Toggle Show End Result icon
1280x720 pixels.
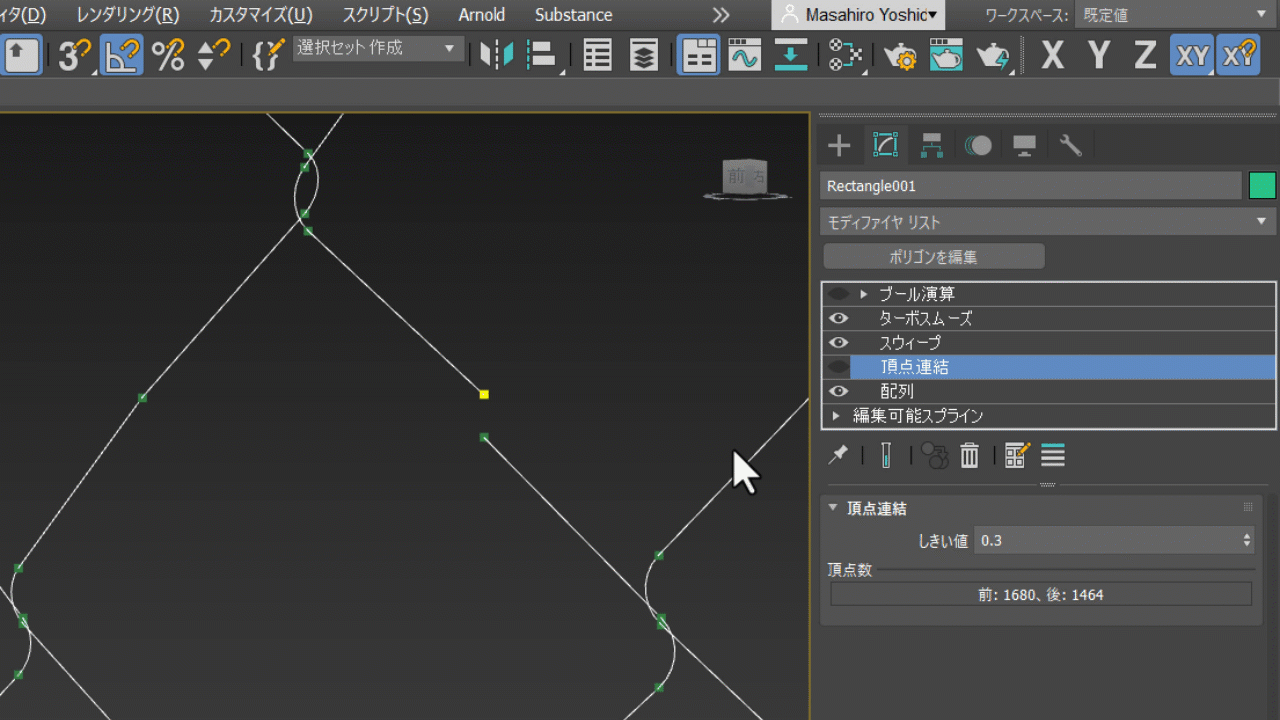[886, 456]
